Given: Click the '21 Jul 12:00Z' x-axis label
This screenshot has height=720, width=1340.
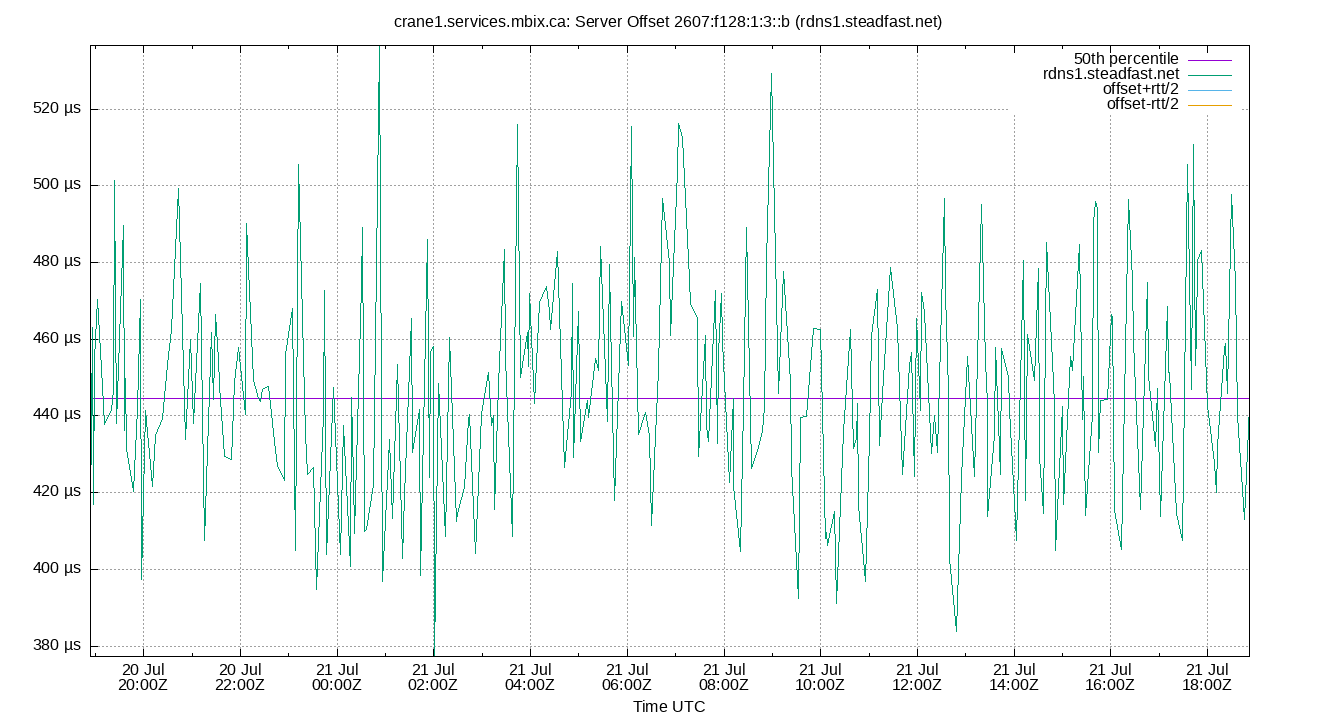Looking at the screenshot, I should pos(917,677).
